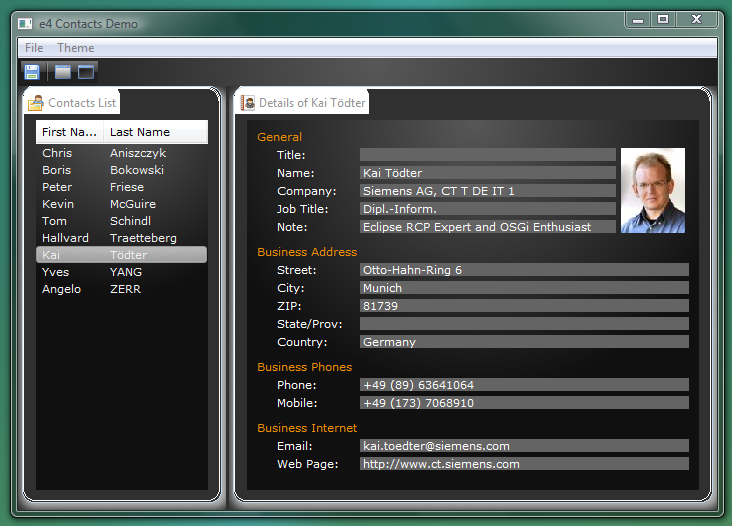This screenshot has width=732, height=526.
Task: Click the app icon in the title bar
Action: [x=25, y=23]
